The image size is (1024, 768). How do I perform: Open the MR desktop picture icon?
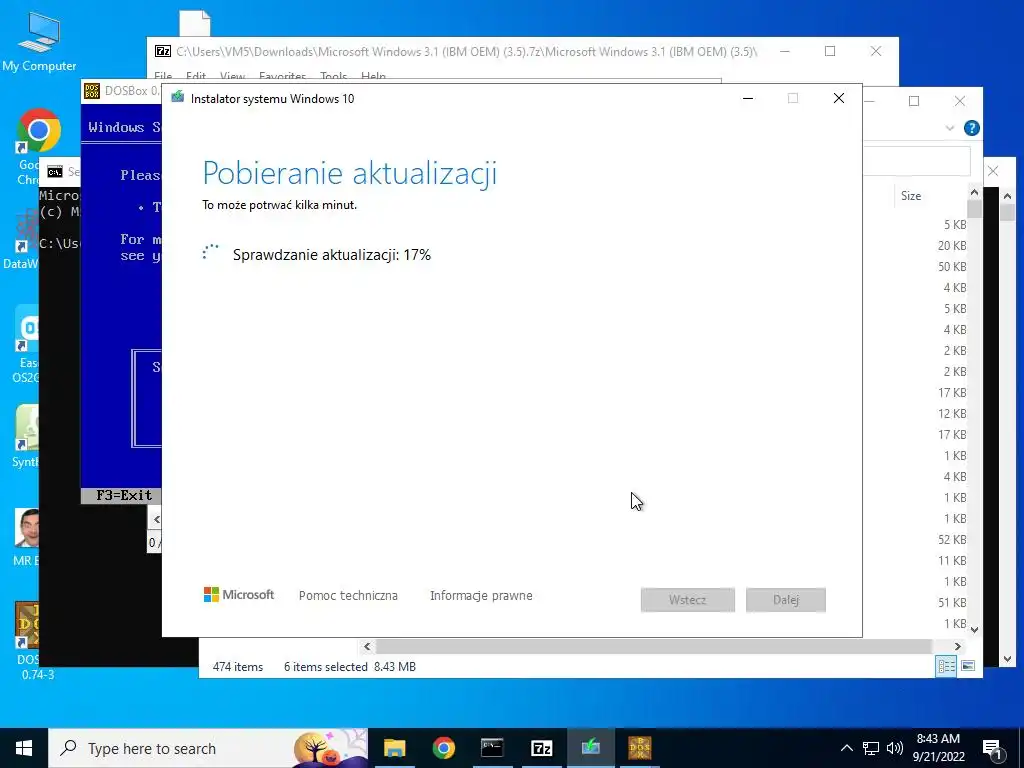coord(26,537)
